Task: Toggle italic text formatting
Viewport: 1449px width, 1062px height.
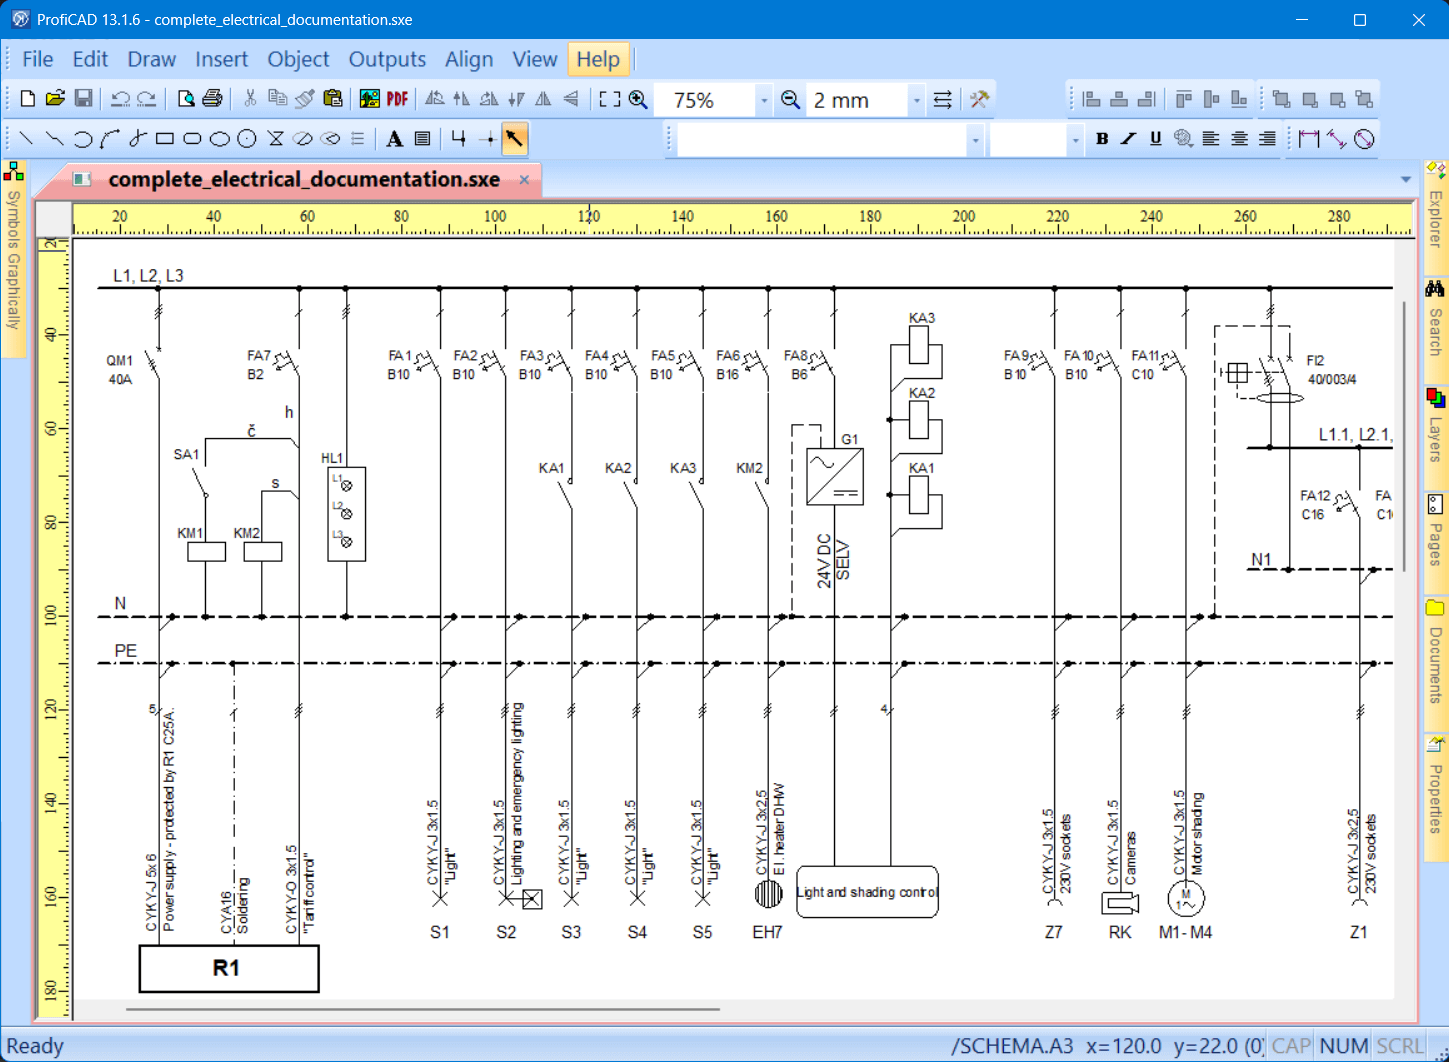Action: coord(1128,139)
